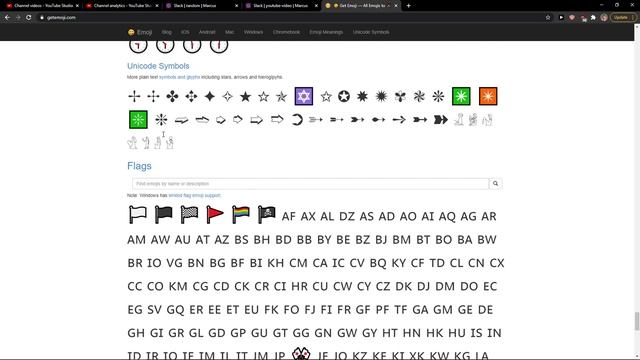
Task: Select the CN flag code
Action: click(x=476, y=263)
